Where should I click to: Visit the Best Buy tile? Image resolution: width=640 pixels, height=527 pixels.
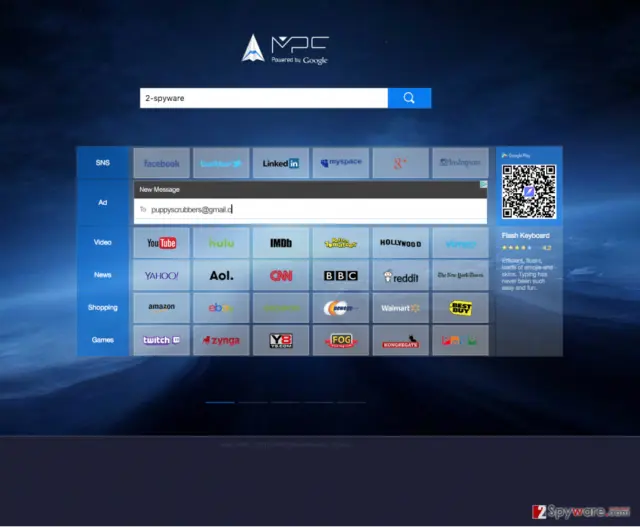point(460,308)
